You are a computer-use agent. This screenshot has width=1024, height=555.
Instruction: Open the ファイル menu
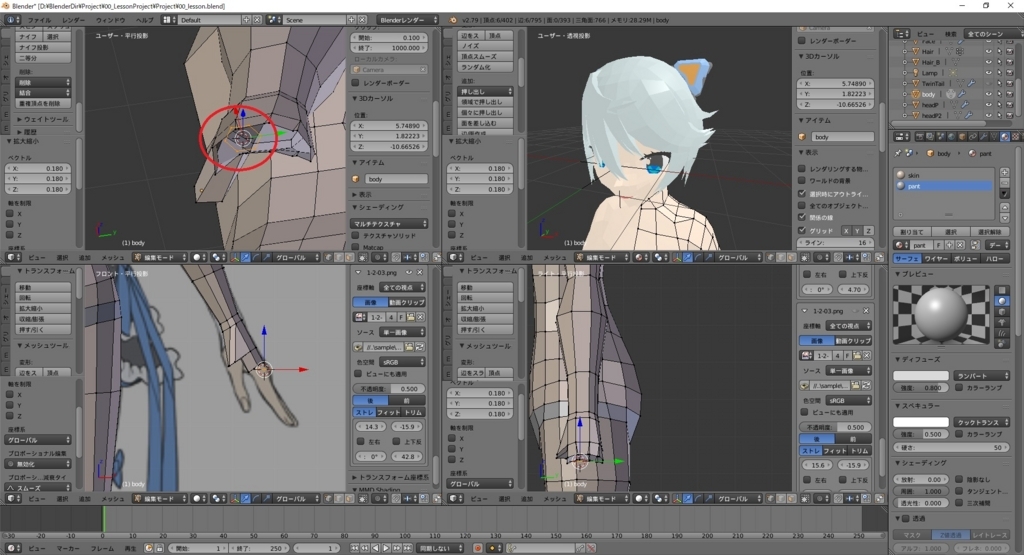coord(39,20)
